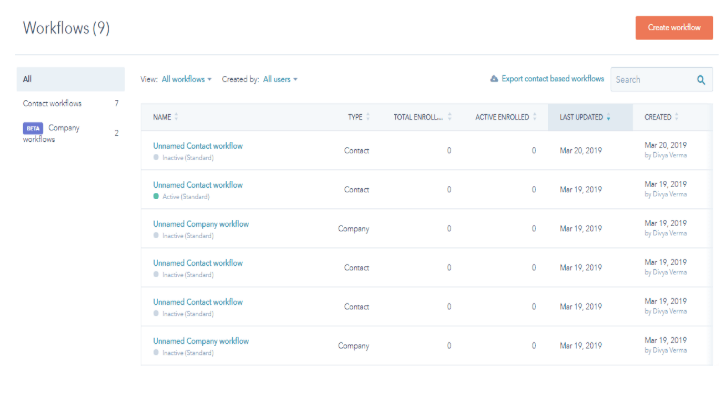
Task: Select Contact workflows in sidebar
Action: click(71, 103)
